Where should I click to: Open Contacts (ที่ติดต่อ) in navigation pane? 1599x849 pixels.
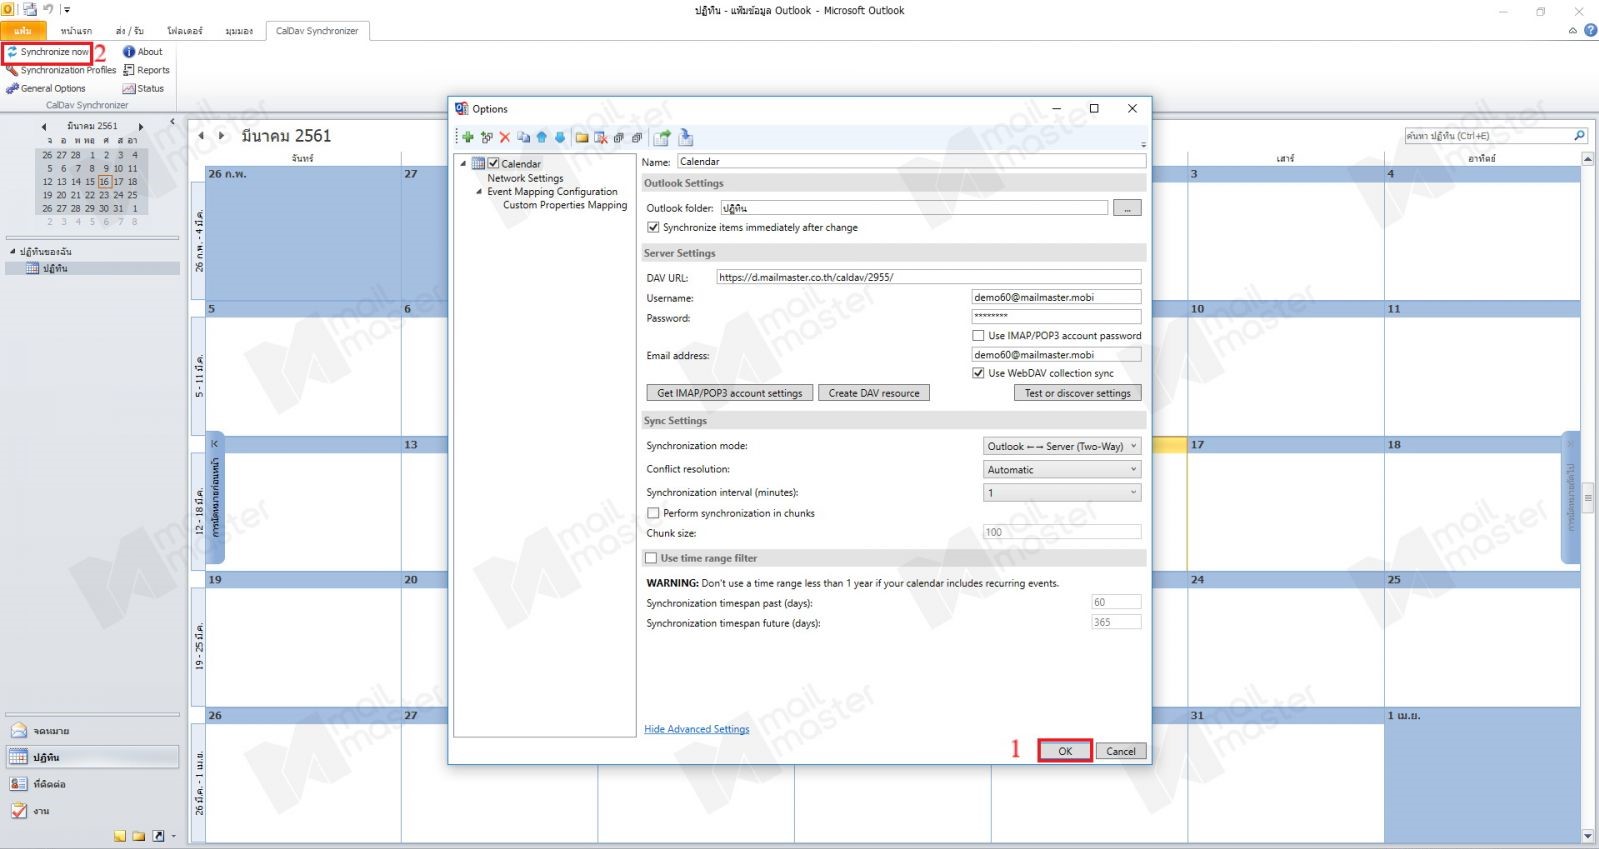92,784
